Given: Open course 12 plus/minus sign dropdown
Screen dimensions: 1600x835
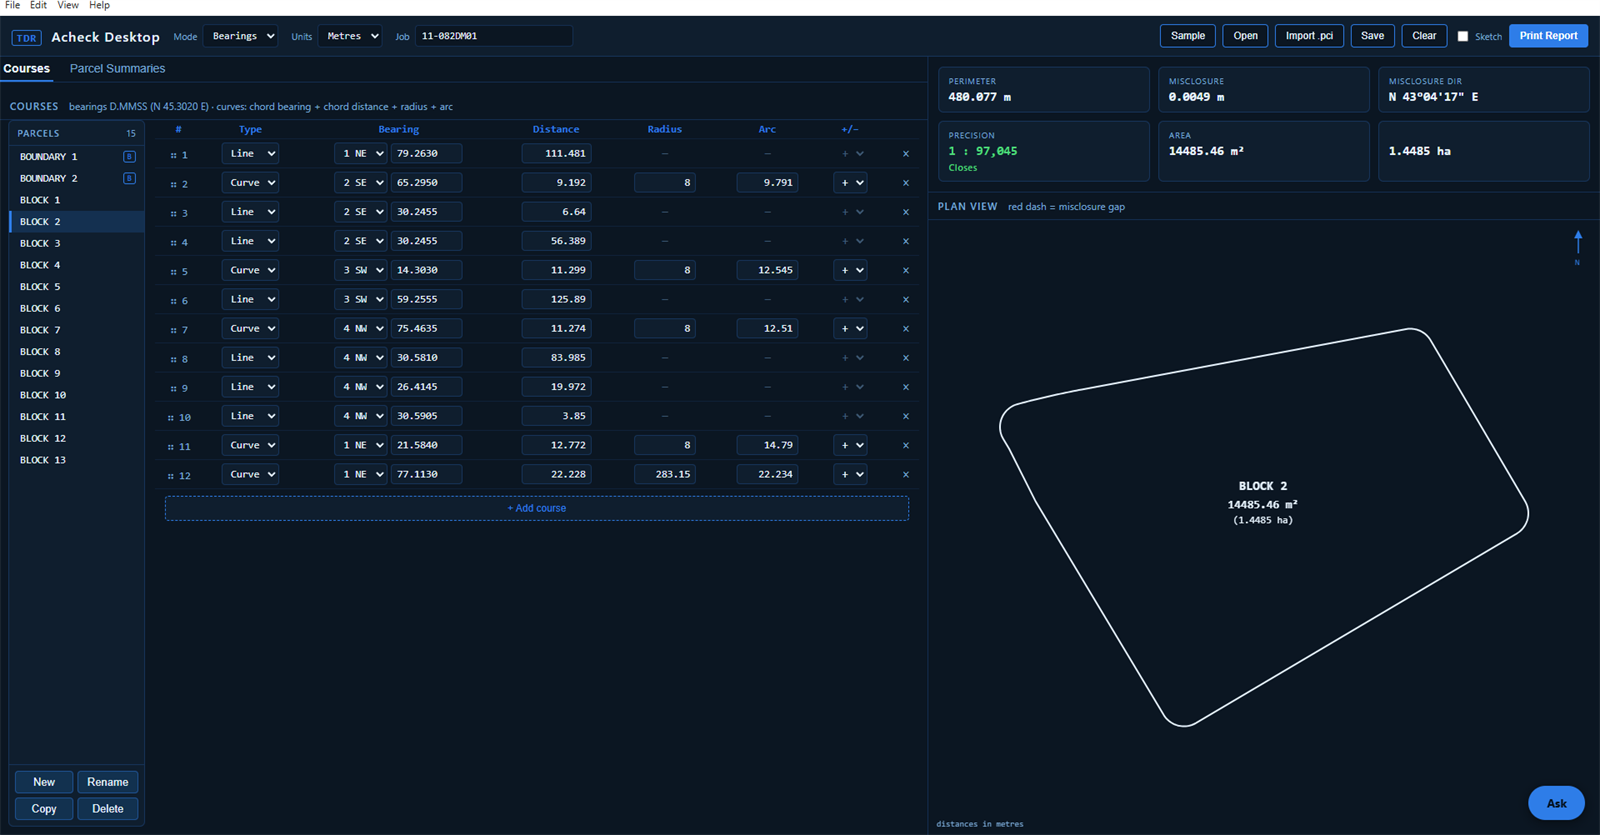Looking at the screenshot, I should pos(850,475).
